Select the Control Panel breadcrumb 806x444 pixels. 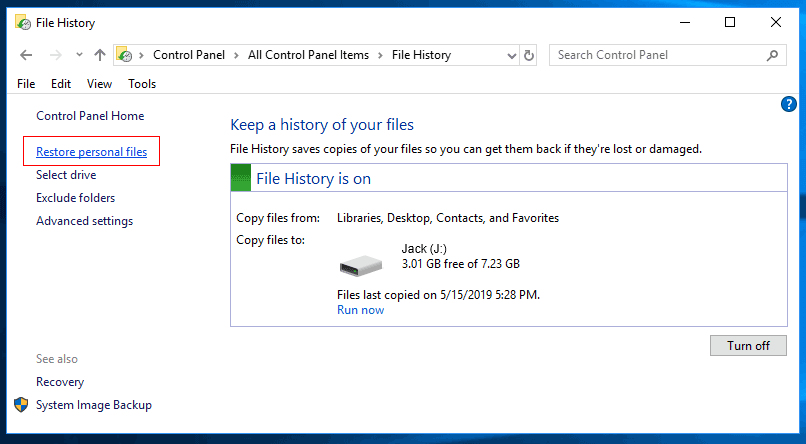click(189, 55)
